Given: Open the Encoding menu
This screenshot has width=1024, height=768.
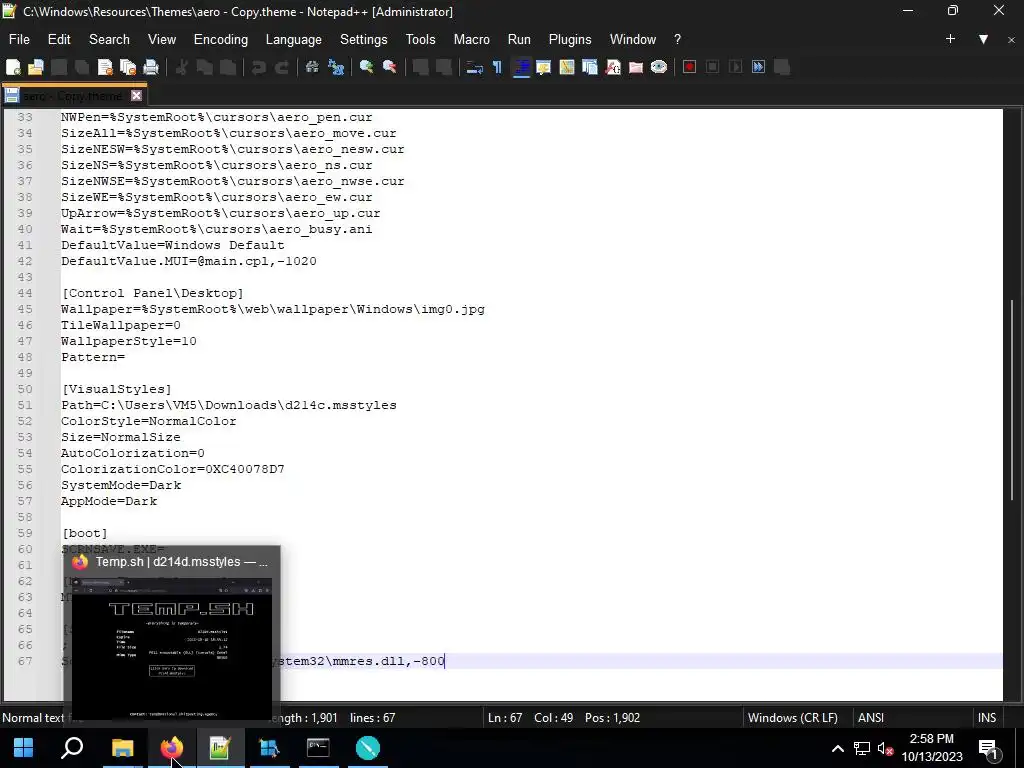Looking at the screenshot, I should [221, 39].
